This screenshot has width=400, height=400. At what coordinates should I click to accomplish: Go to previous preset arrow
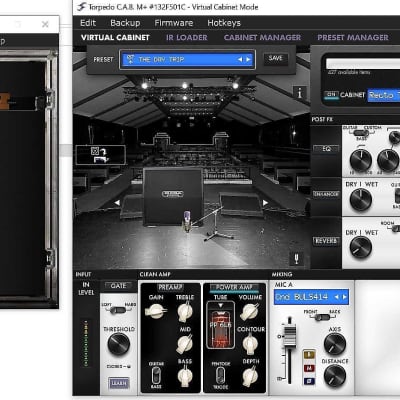pyautogui.click(x=240, y=60)
